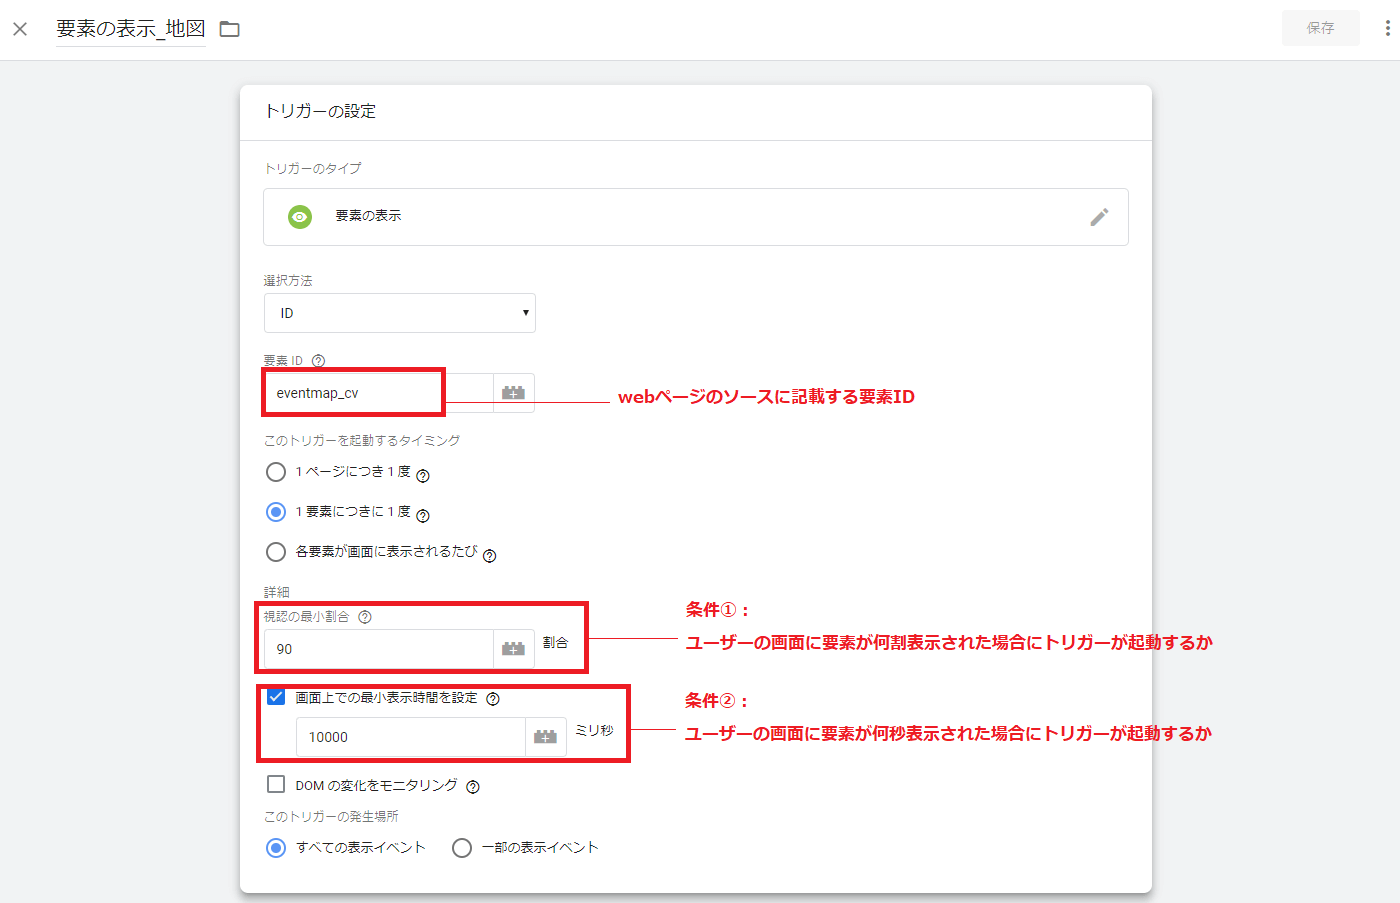Click the folder icon beside trigger name
Screen dimensions: 1400x903
coord(230,29)
